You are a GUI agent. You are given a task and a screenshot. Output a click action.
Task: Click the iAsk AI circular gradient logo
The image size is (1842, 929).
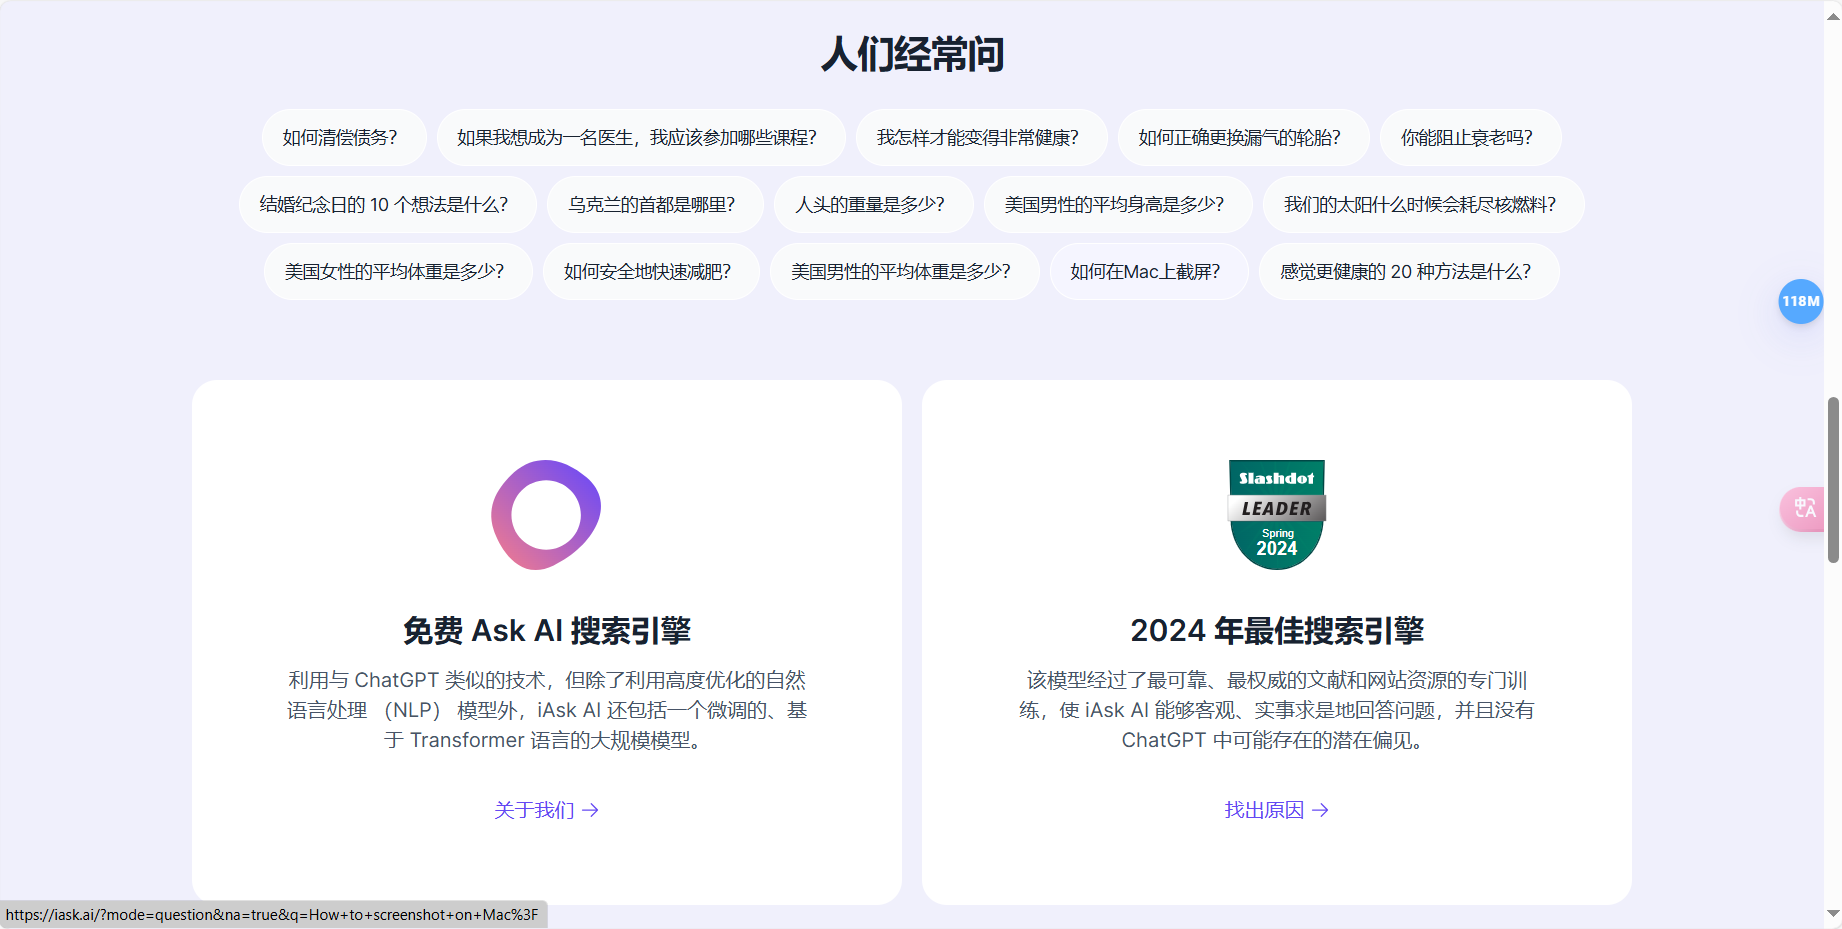545,515
